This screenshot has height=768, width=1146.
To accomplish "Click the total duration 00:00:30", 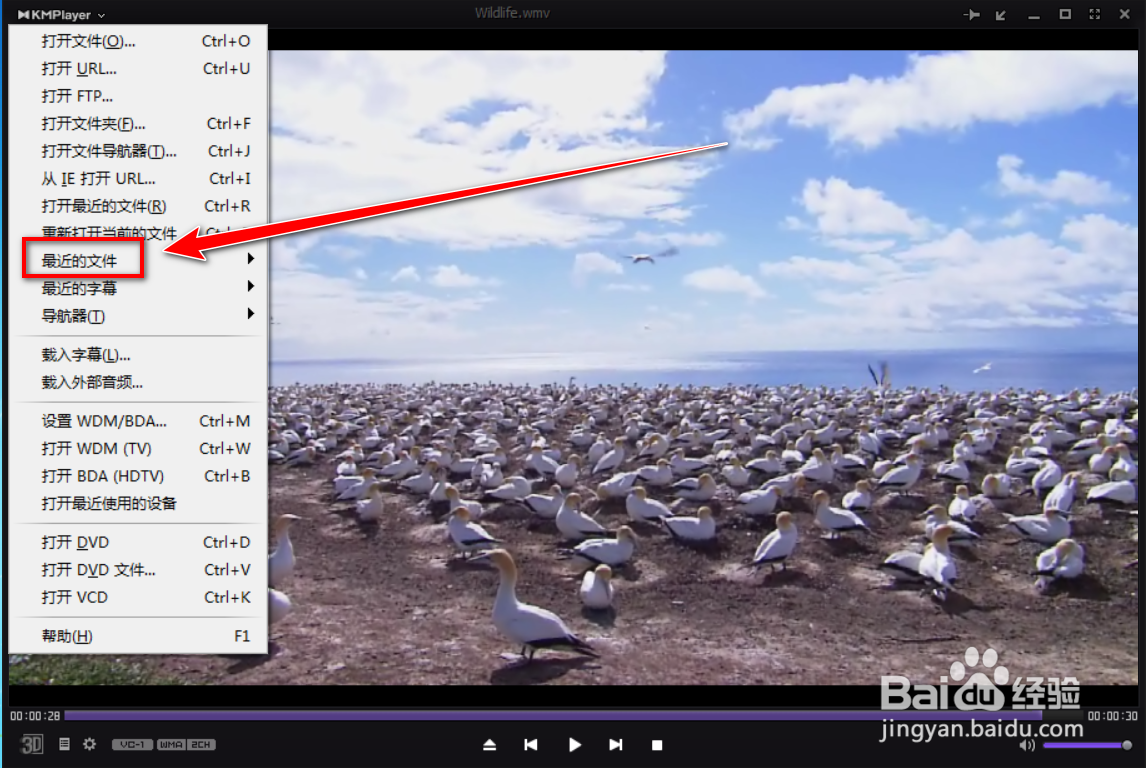I will coord(1112,716).
